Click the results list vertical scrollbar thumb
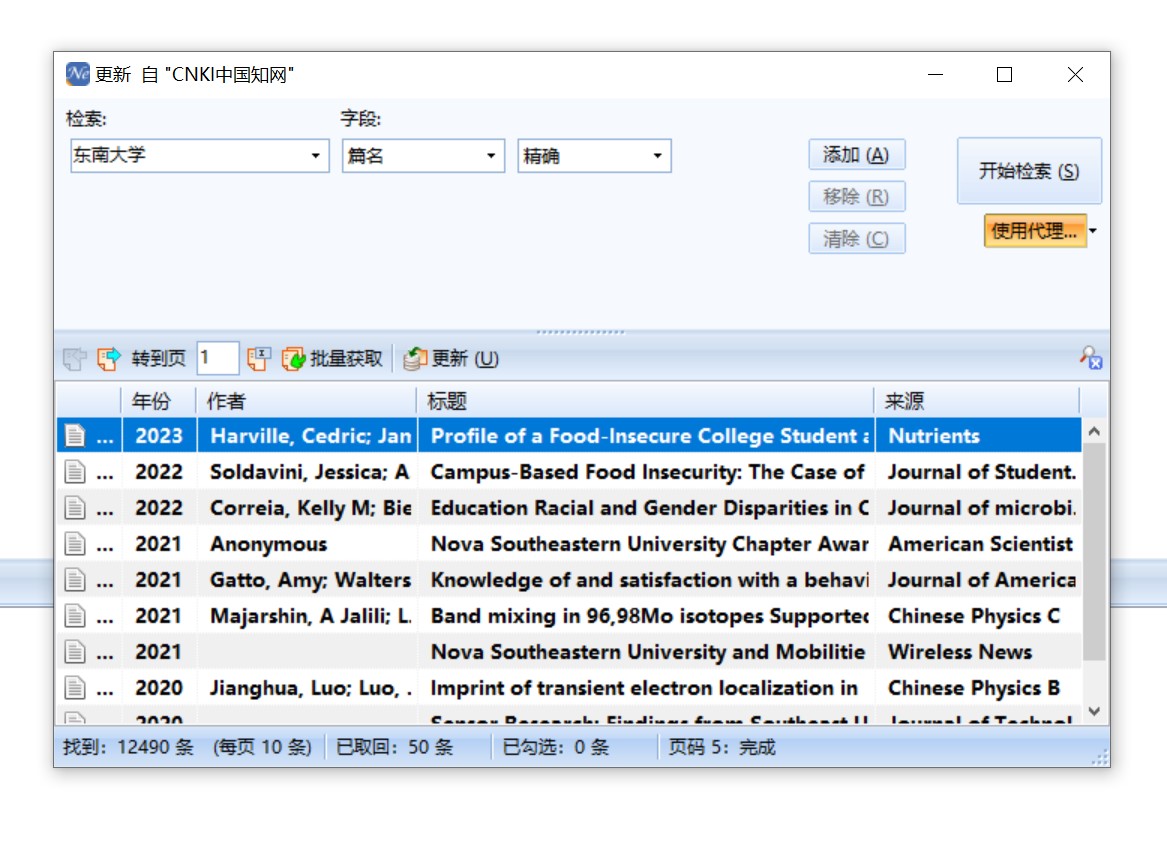 [1093, 552]
